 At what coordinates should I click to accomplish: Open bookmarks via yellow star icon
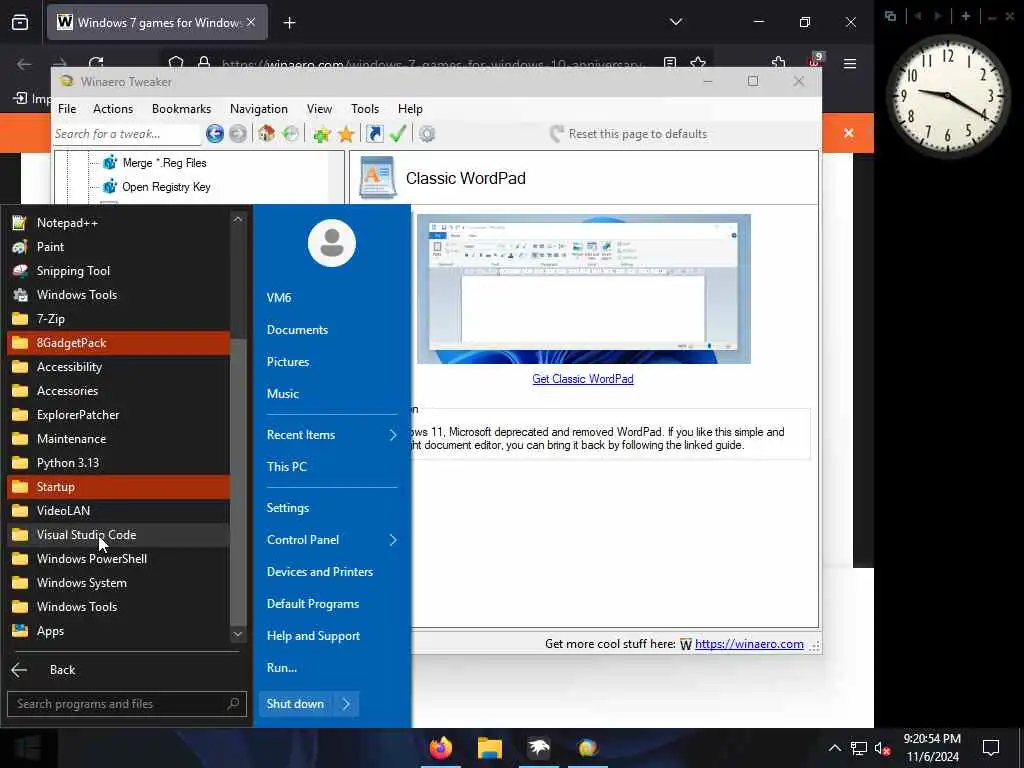pyautogui.click(x=345, y=134)
